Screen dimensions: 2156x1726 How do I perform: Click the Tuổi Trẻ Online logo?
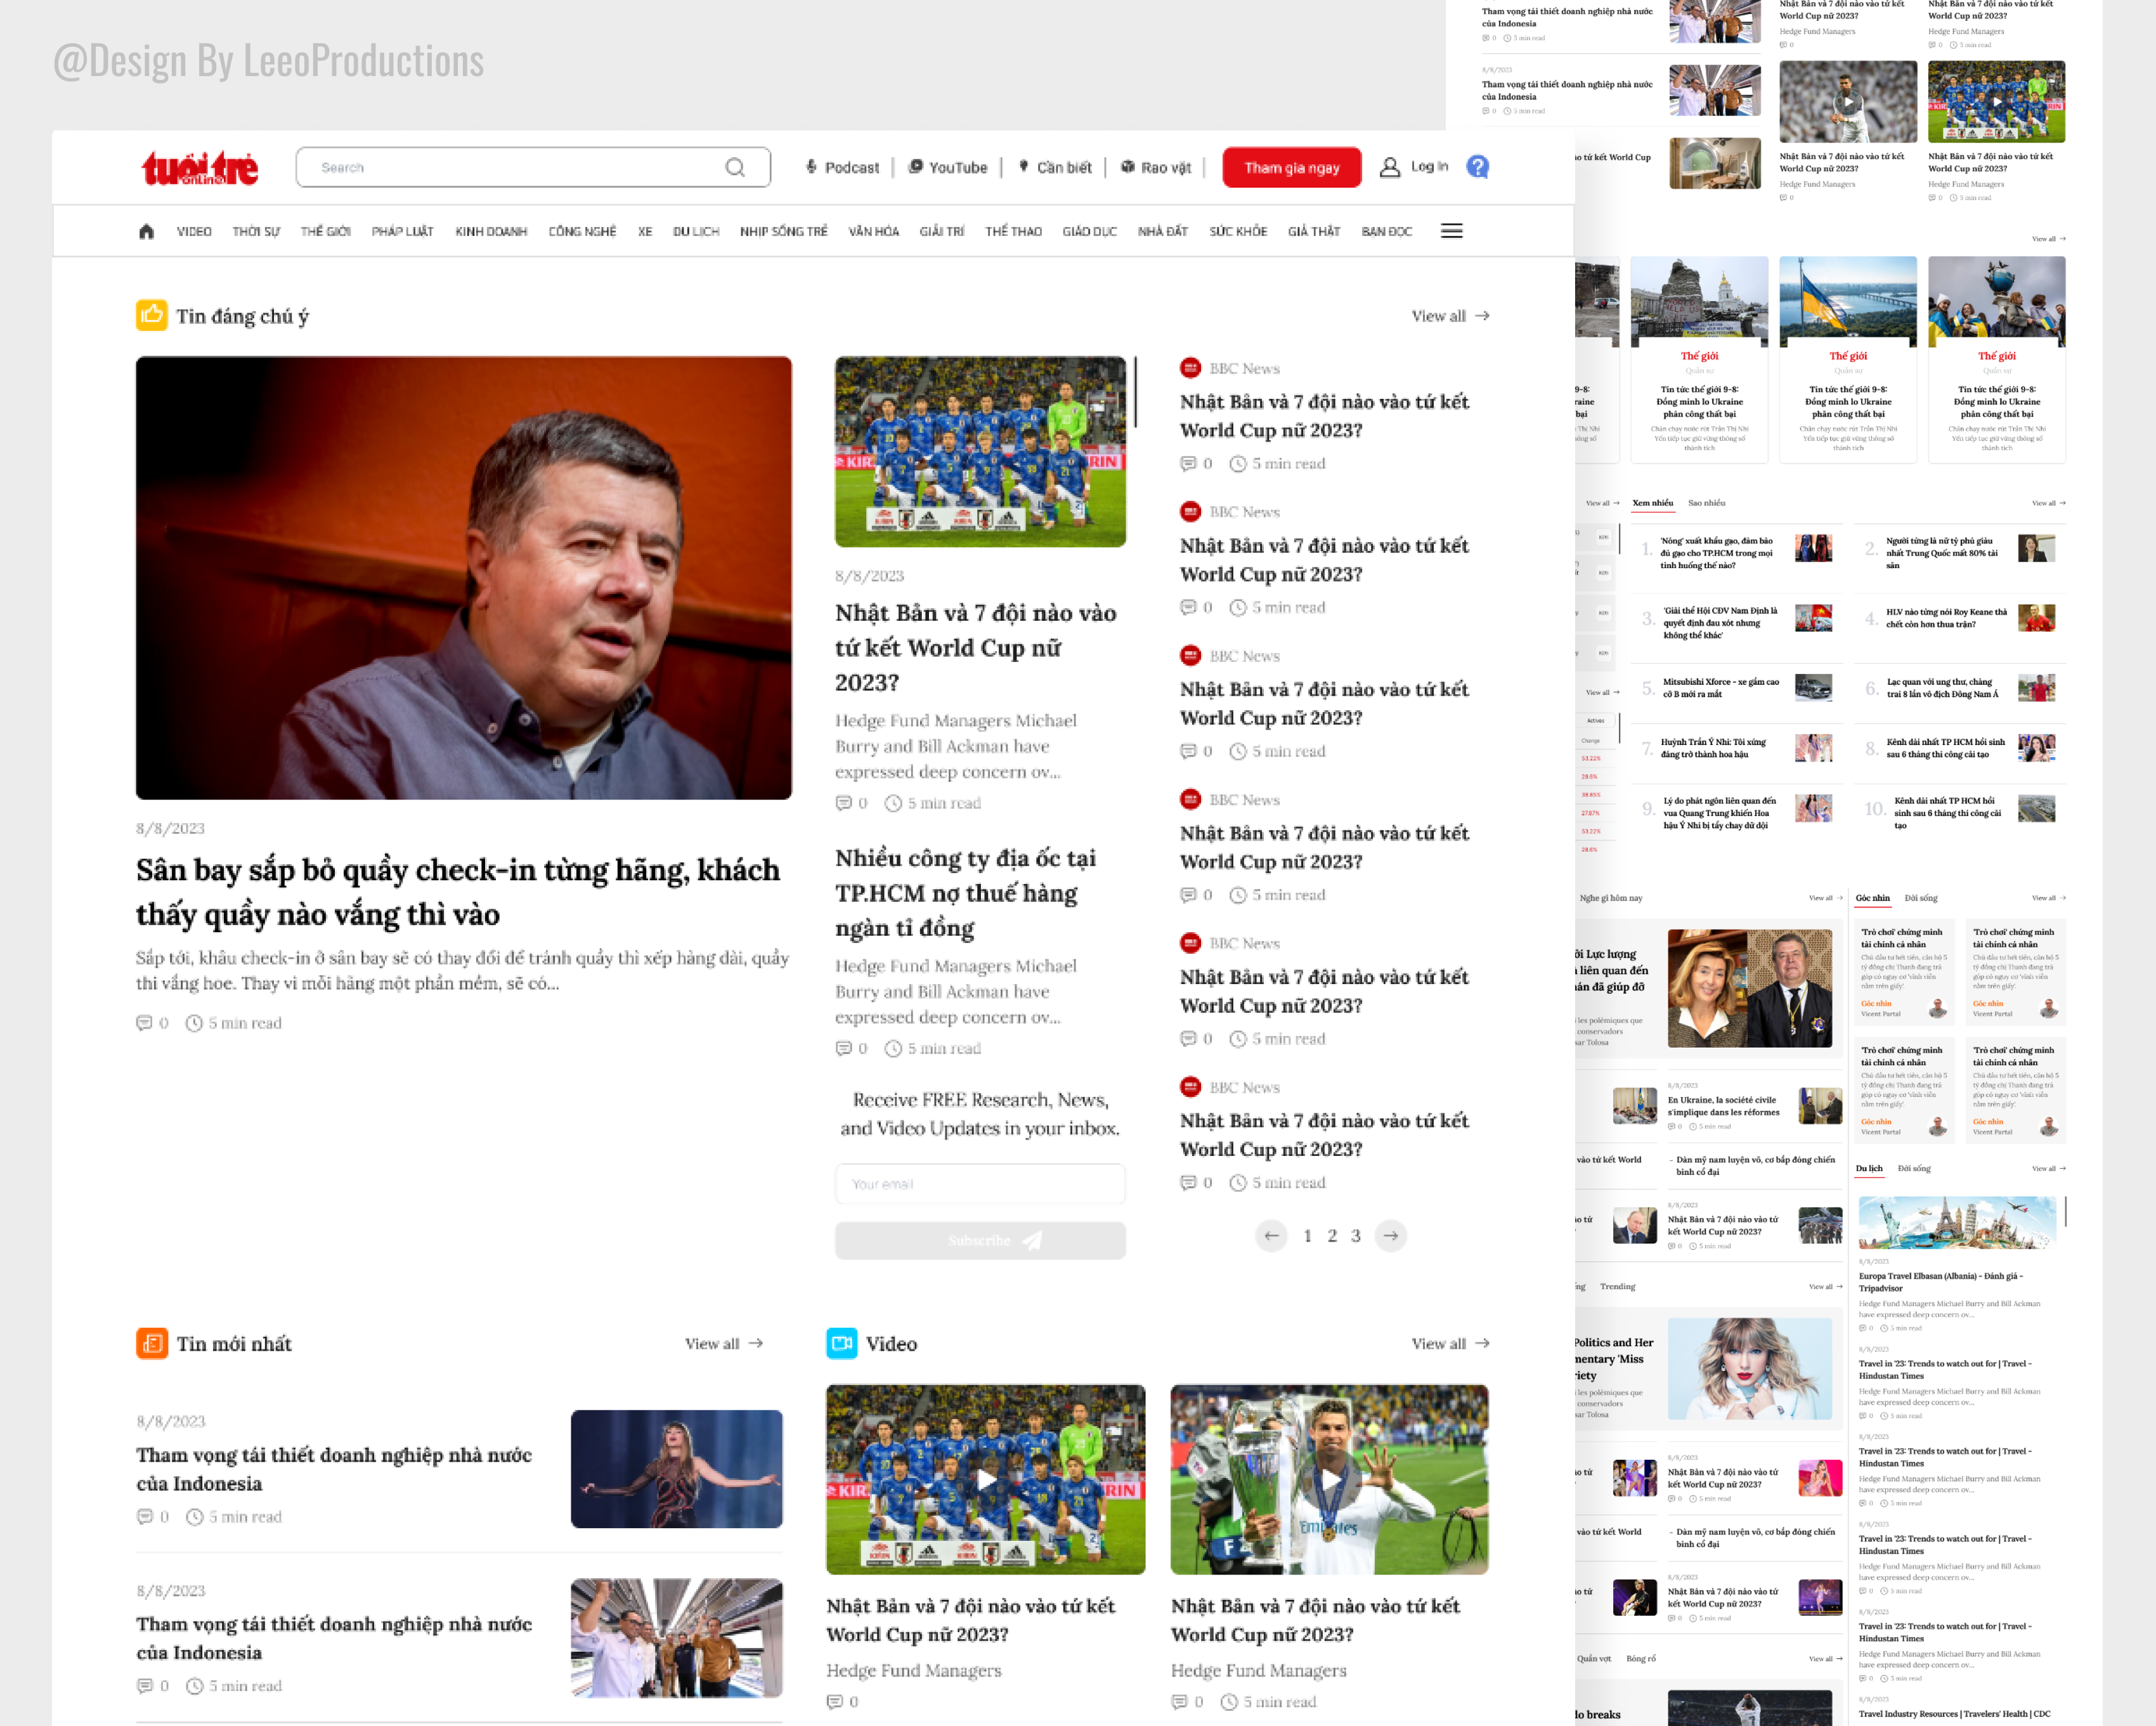199,168
